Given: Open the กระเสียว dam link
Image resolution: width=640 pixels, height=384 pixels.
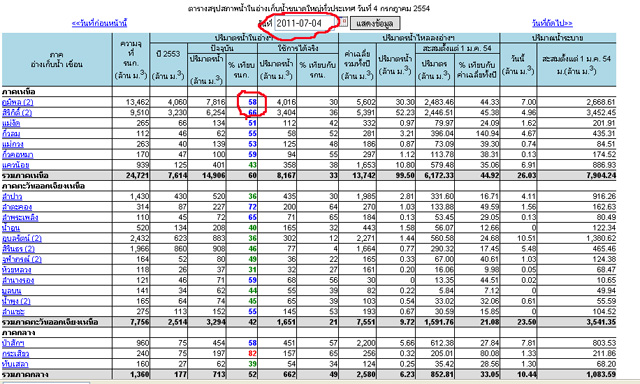Looking at the screenshot, I should (16, 353).
